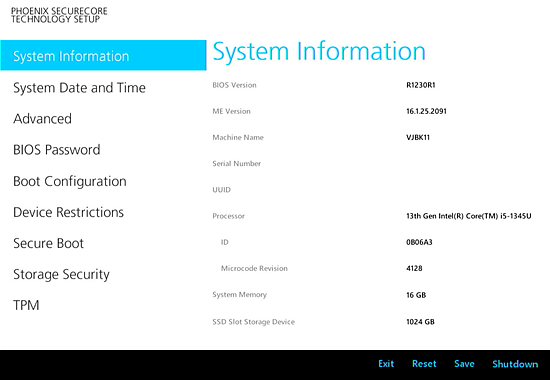Click the processor ID value 0B06A3
The width and height of the screenshot is (550, 380).
click(x=419, y=242)
